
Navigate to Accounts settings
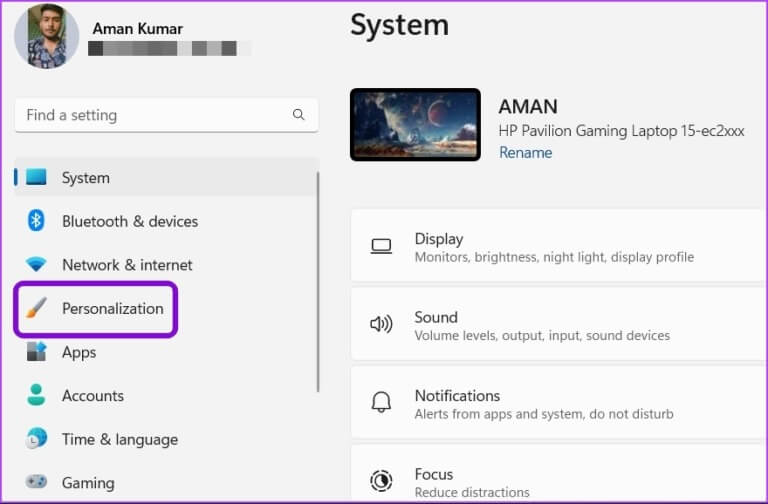167,395
